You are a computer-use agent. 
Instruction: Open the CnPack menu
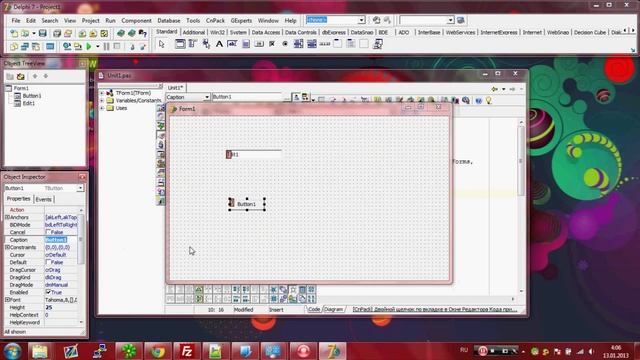click(215, 20)
